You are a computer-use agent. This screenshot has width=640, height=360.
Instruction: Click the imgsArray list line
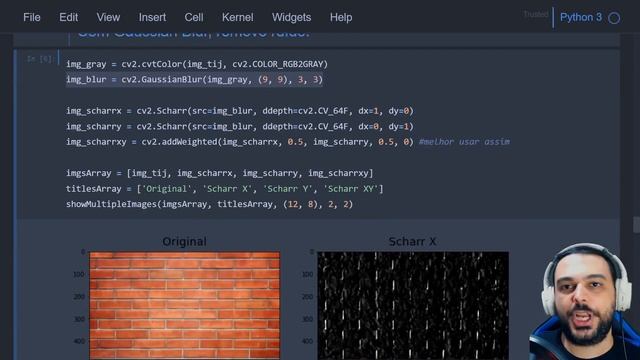point(220,173)
